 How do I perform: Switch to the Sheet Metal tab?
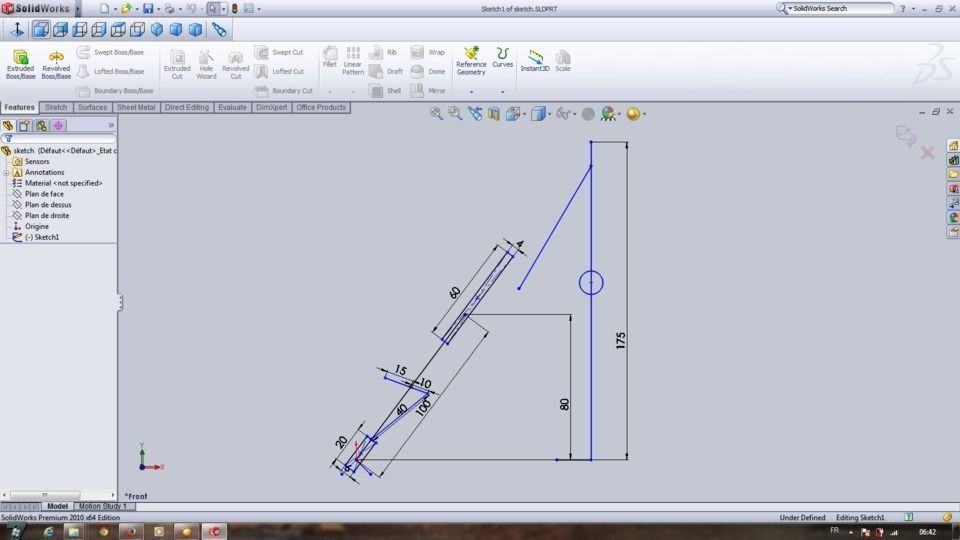[x=136, y=107]
